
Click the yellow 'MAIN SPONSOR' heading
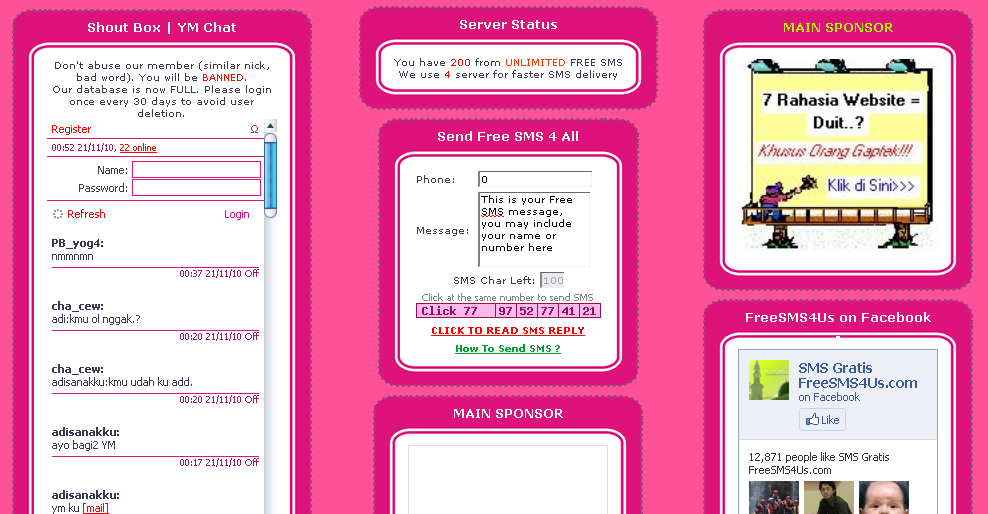click(x=837, y=28)
